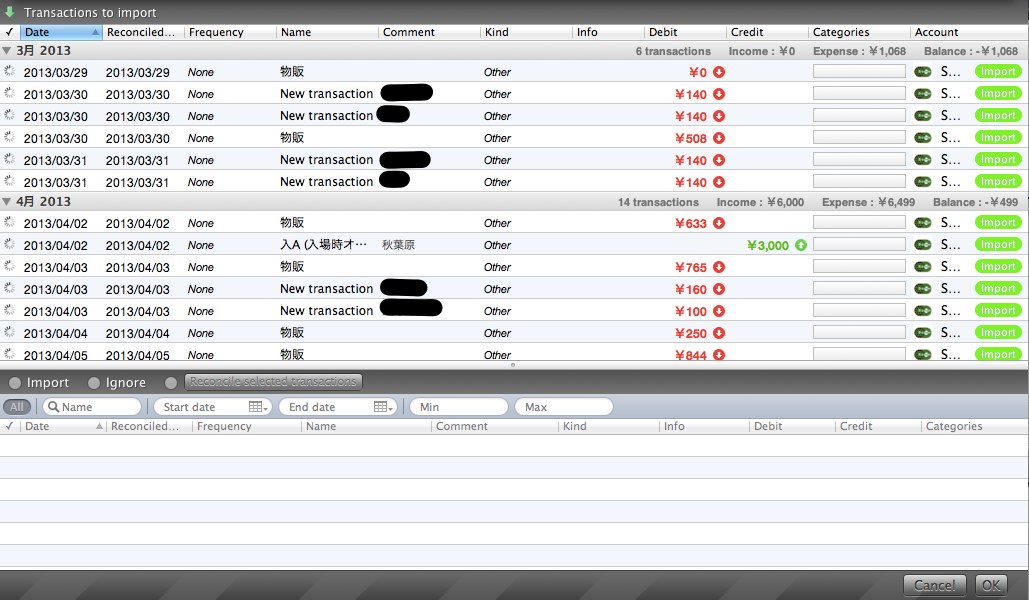Select the Import radio button
This screenshot has width=1029, height=600.
click(14, 383)
